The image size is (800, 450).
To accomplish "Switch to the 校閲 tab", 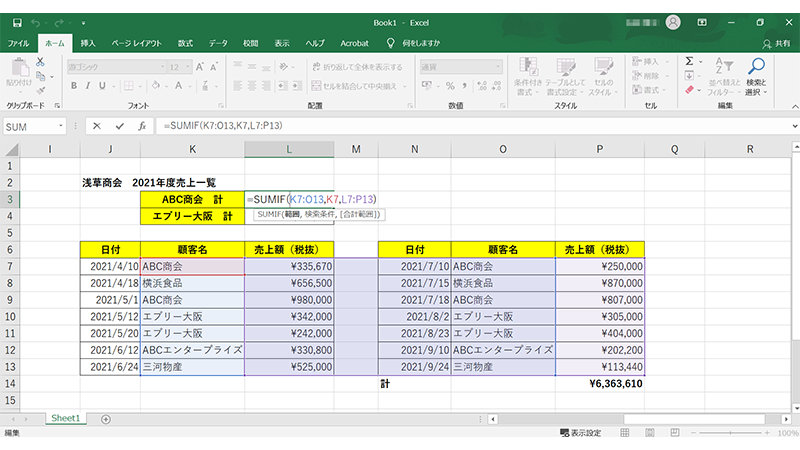I will [251, 43].
